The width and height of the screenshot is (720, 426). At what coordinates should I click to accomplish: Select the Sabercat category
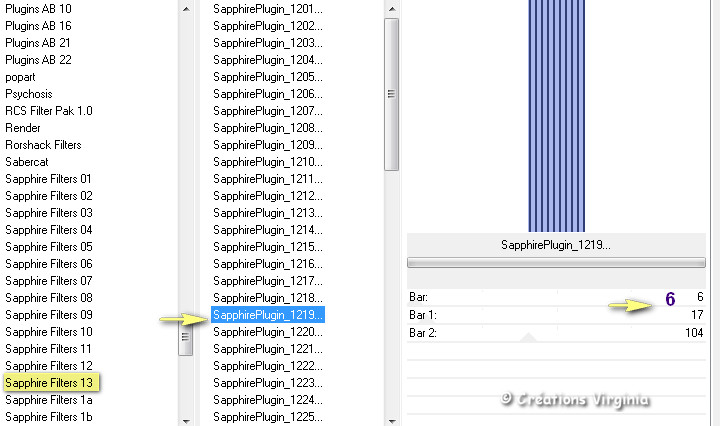tap(27, 162)
